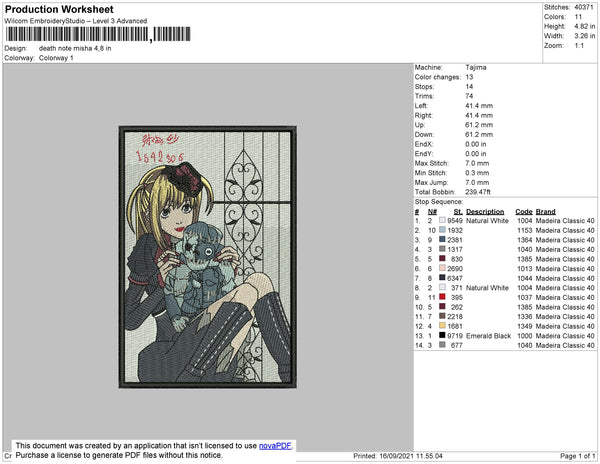Select the barcode under the worksheet title
Screen dimensions: 600x464
point(98,34)
